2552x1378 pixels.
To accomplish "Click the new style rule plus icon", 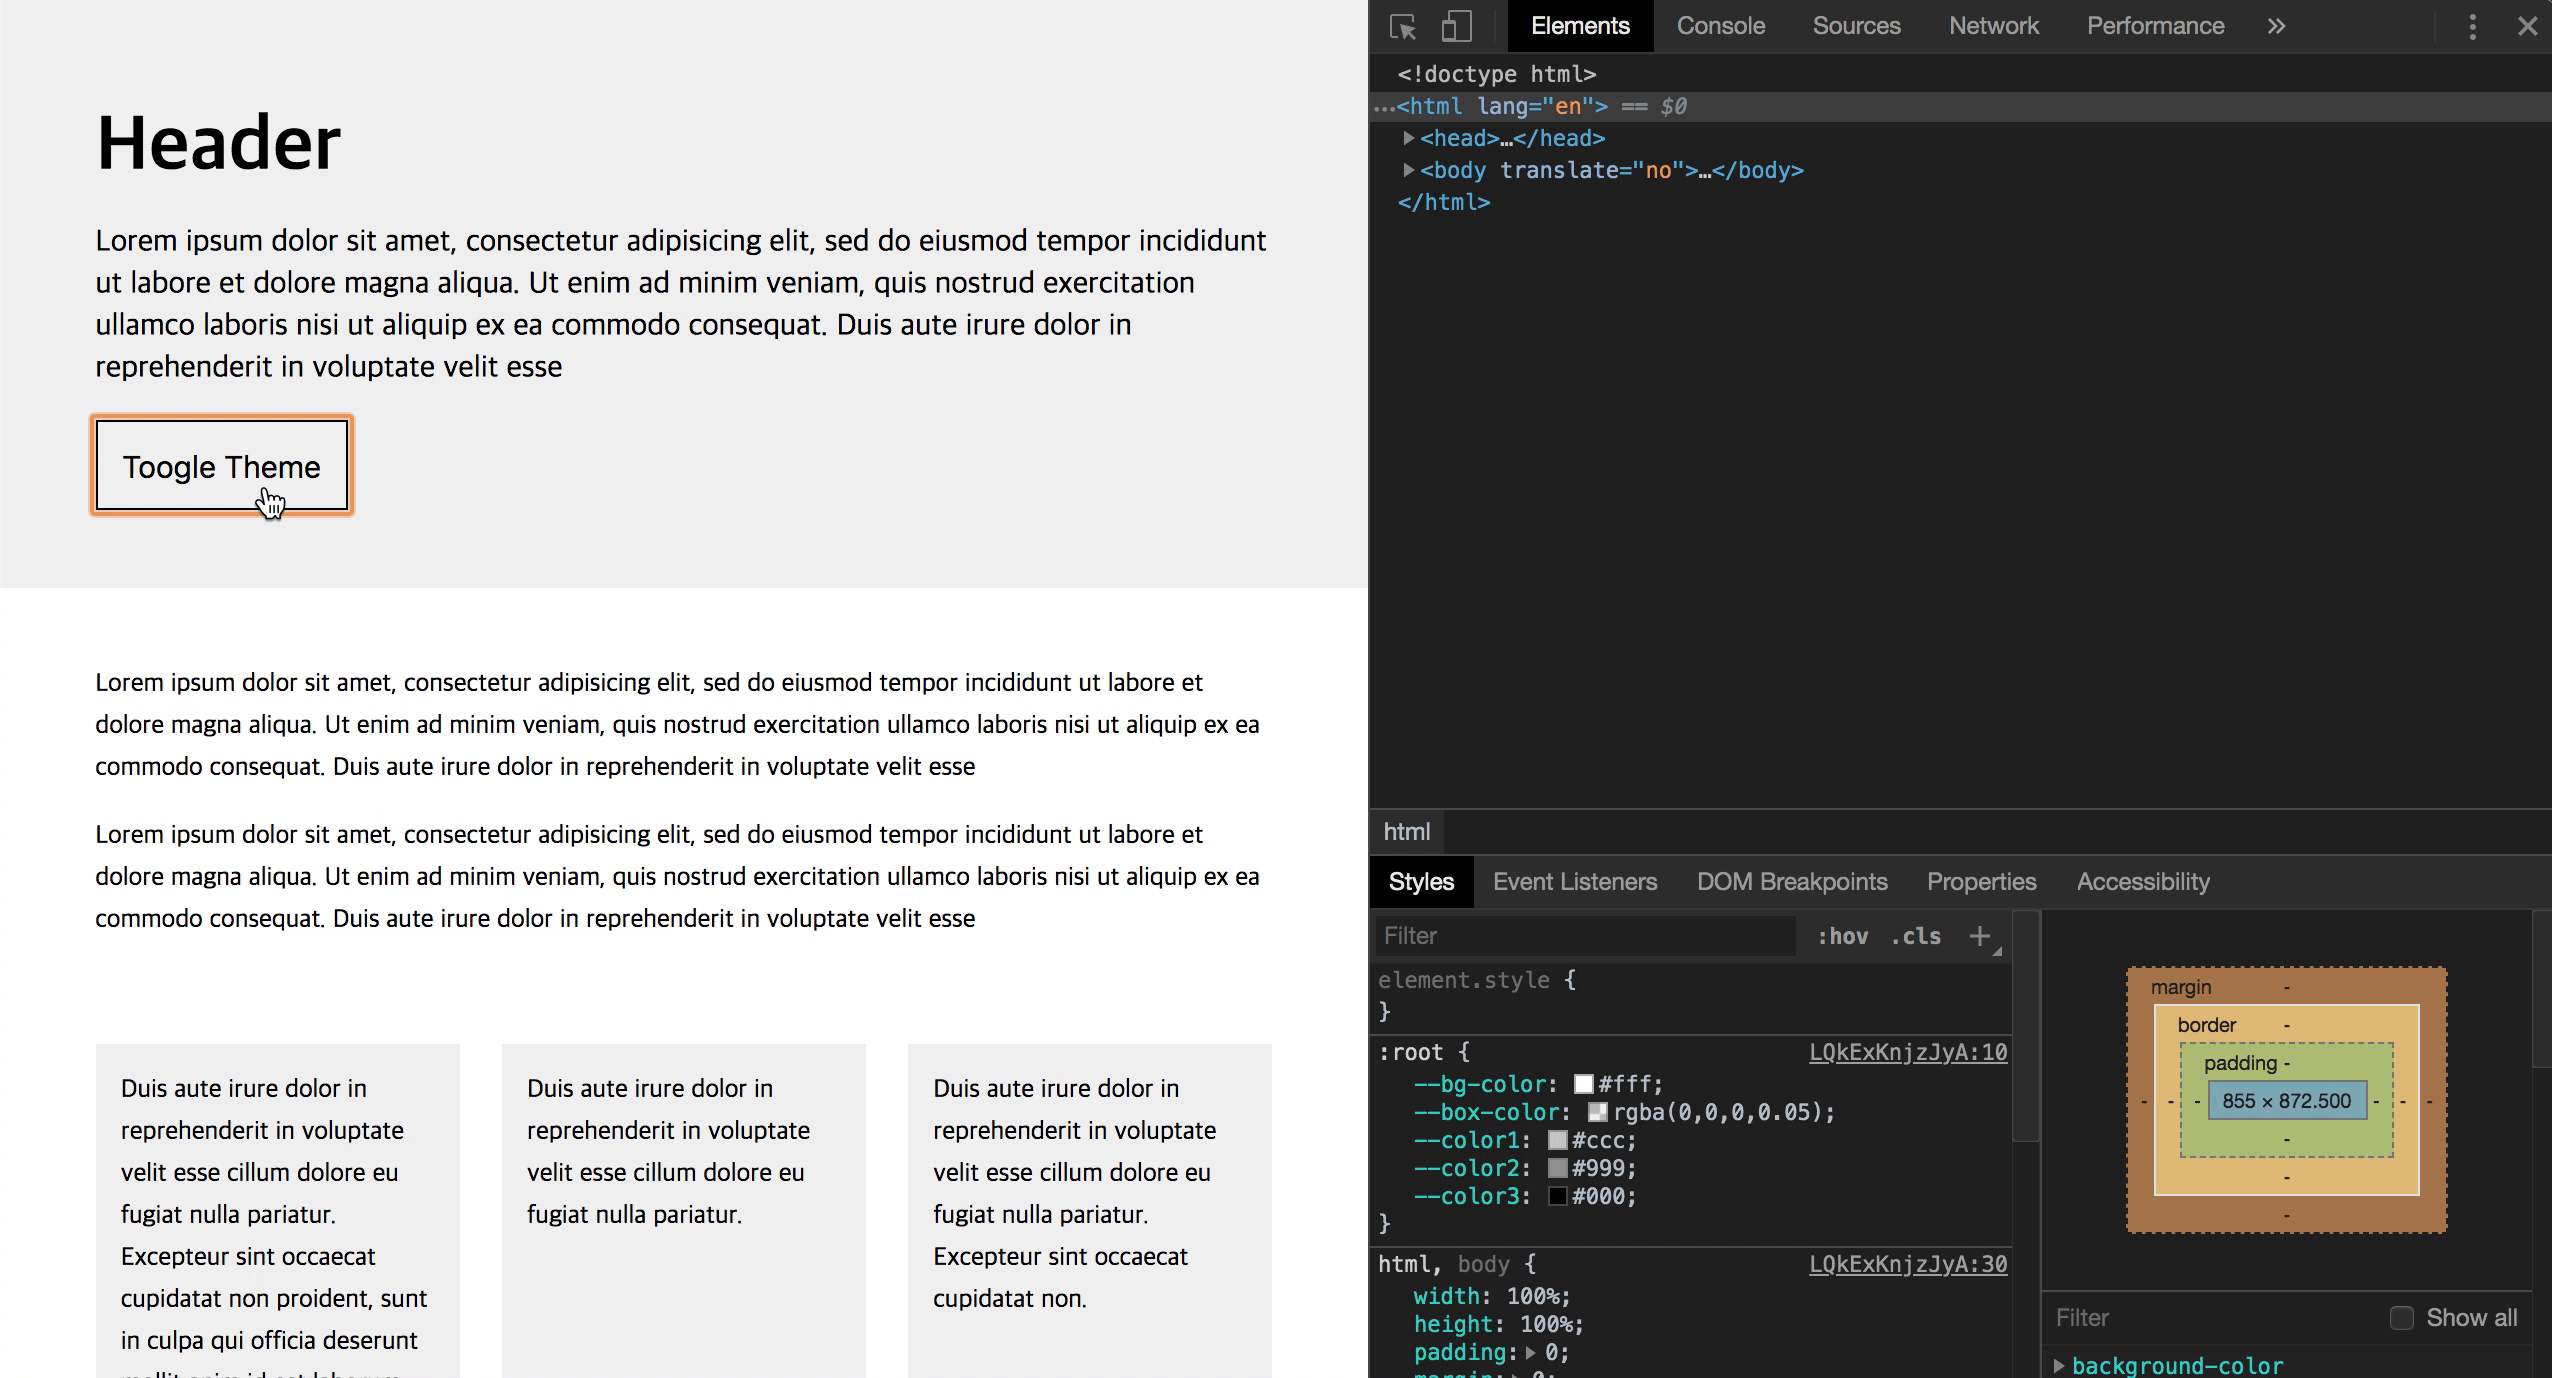I will (1979, 936).
